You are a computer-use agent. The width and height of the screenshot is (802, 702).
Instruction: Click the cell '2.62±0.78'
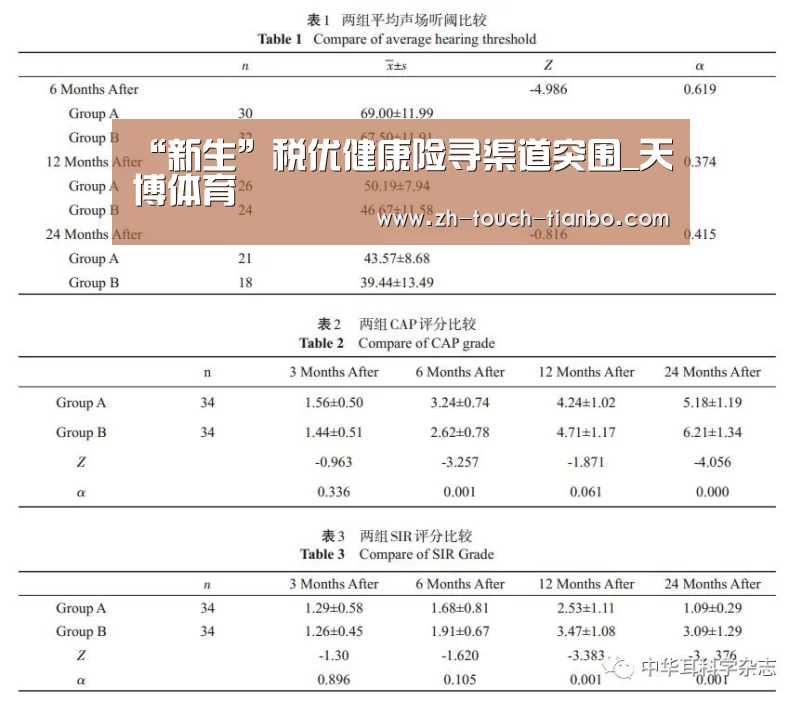460,432
